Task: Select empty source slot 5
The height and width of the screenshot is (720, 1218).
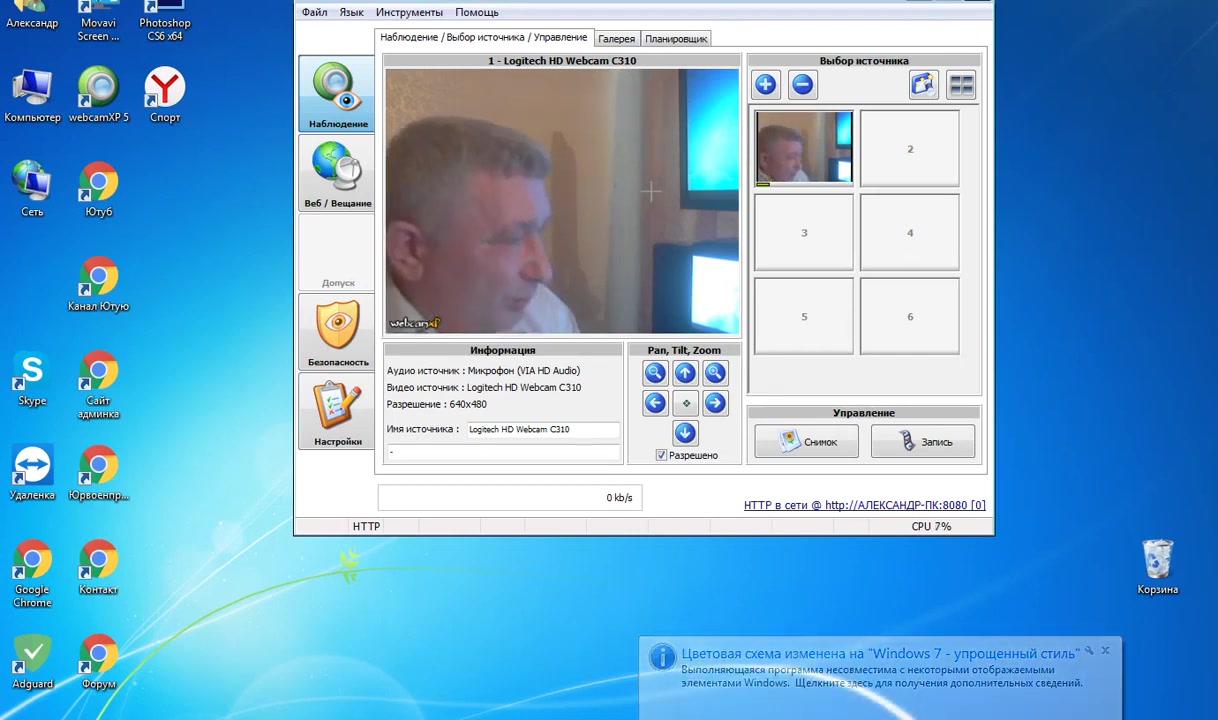Action: point(804,317)
